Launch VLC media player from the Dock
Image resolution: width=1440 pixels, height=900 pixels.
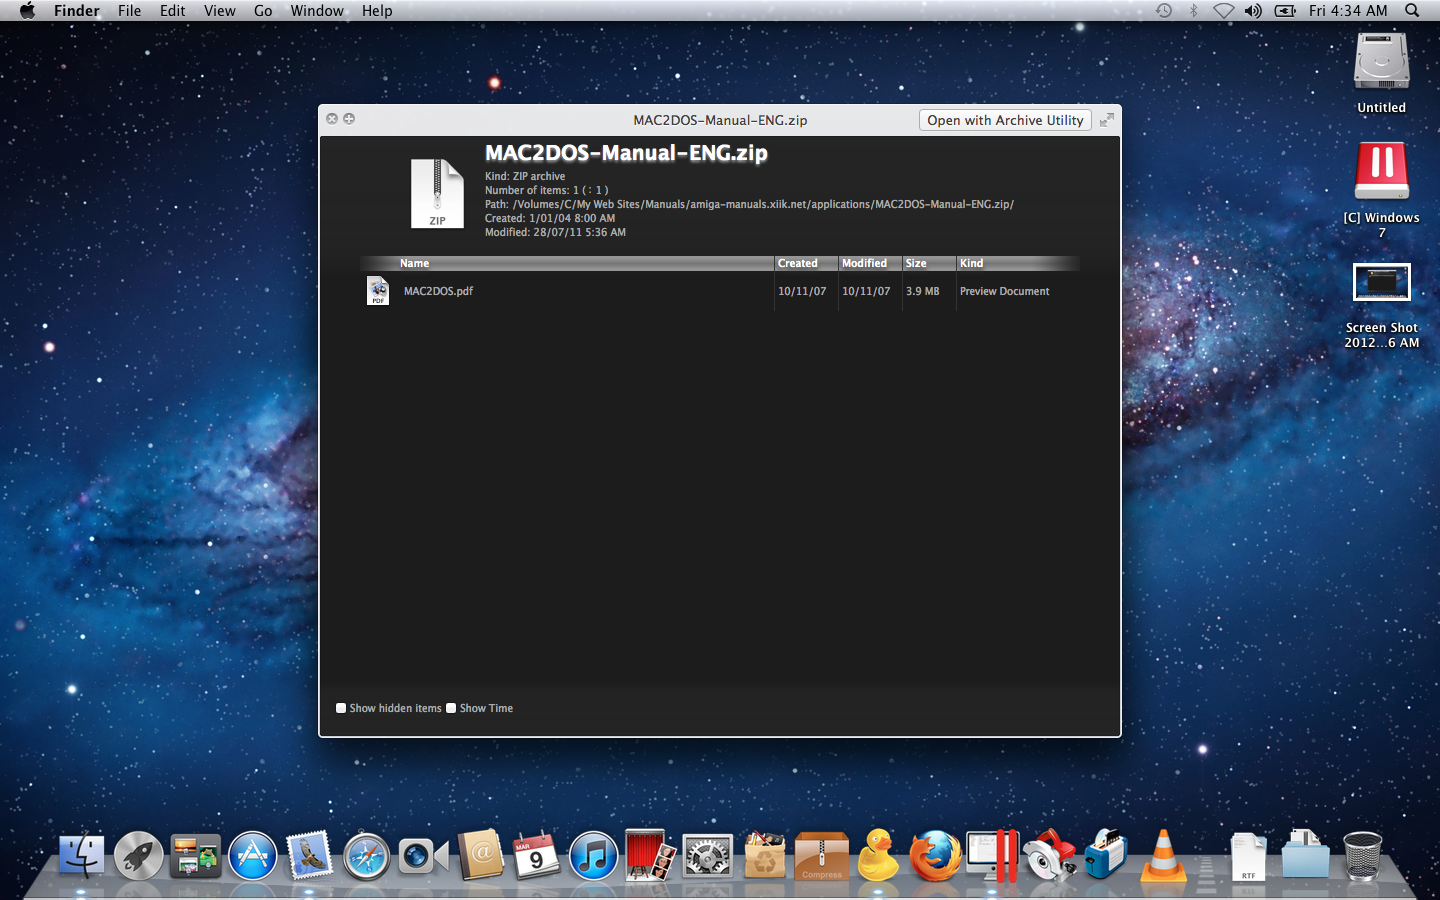1163,856
